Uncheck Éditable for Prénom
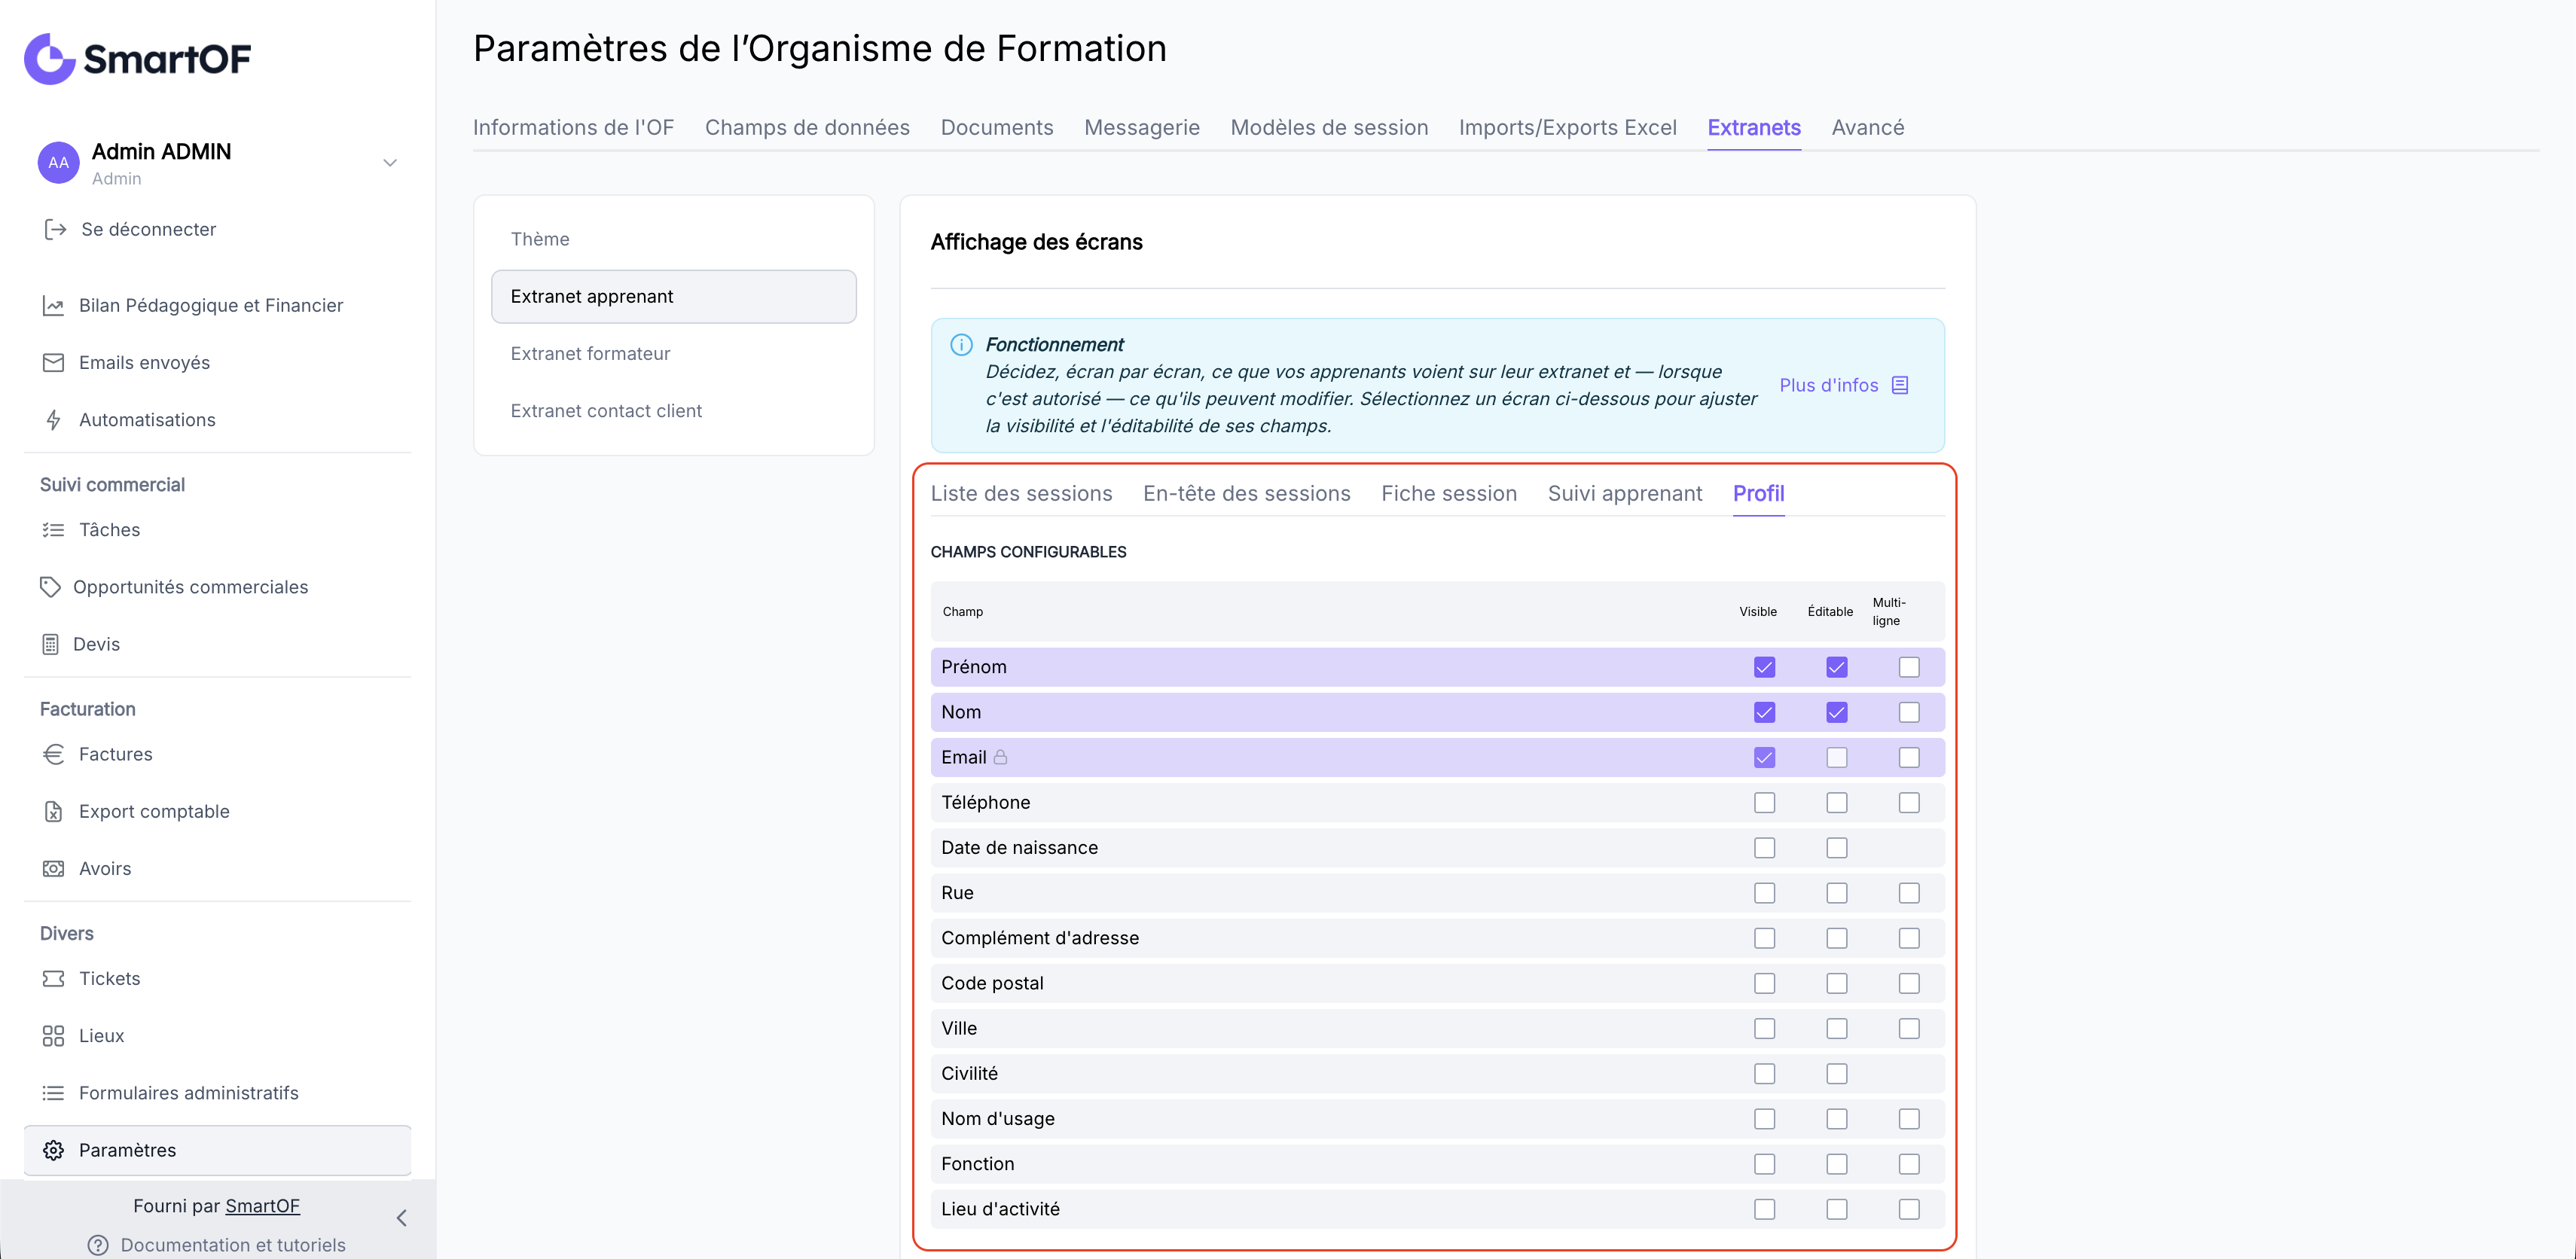 [1836, 667]
